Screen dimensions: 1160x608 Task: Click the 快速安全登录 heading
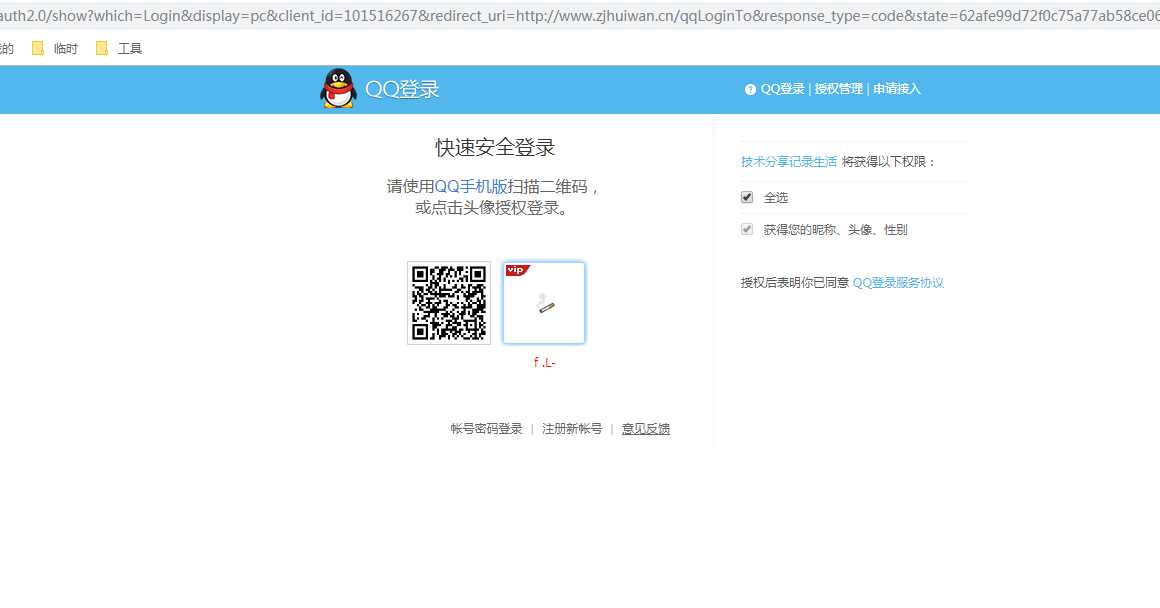coord(495,148)
